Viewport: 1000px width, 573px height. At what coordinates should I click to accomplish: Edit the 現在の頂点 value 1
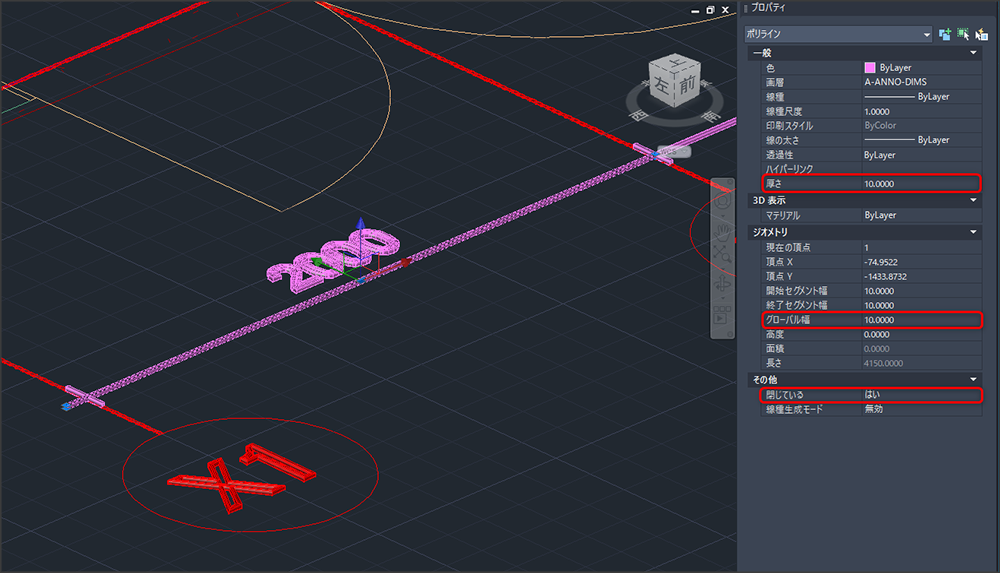tap(921, 248)
